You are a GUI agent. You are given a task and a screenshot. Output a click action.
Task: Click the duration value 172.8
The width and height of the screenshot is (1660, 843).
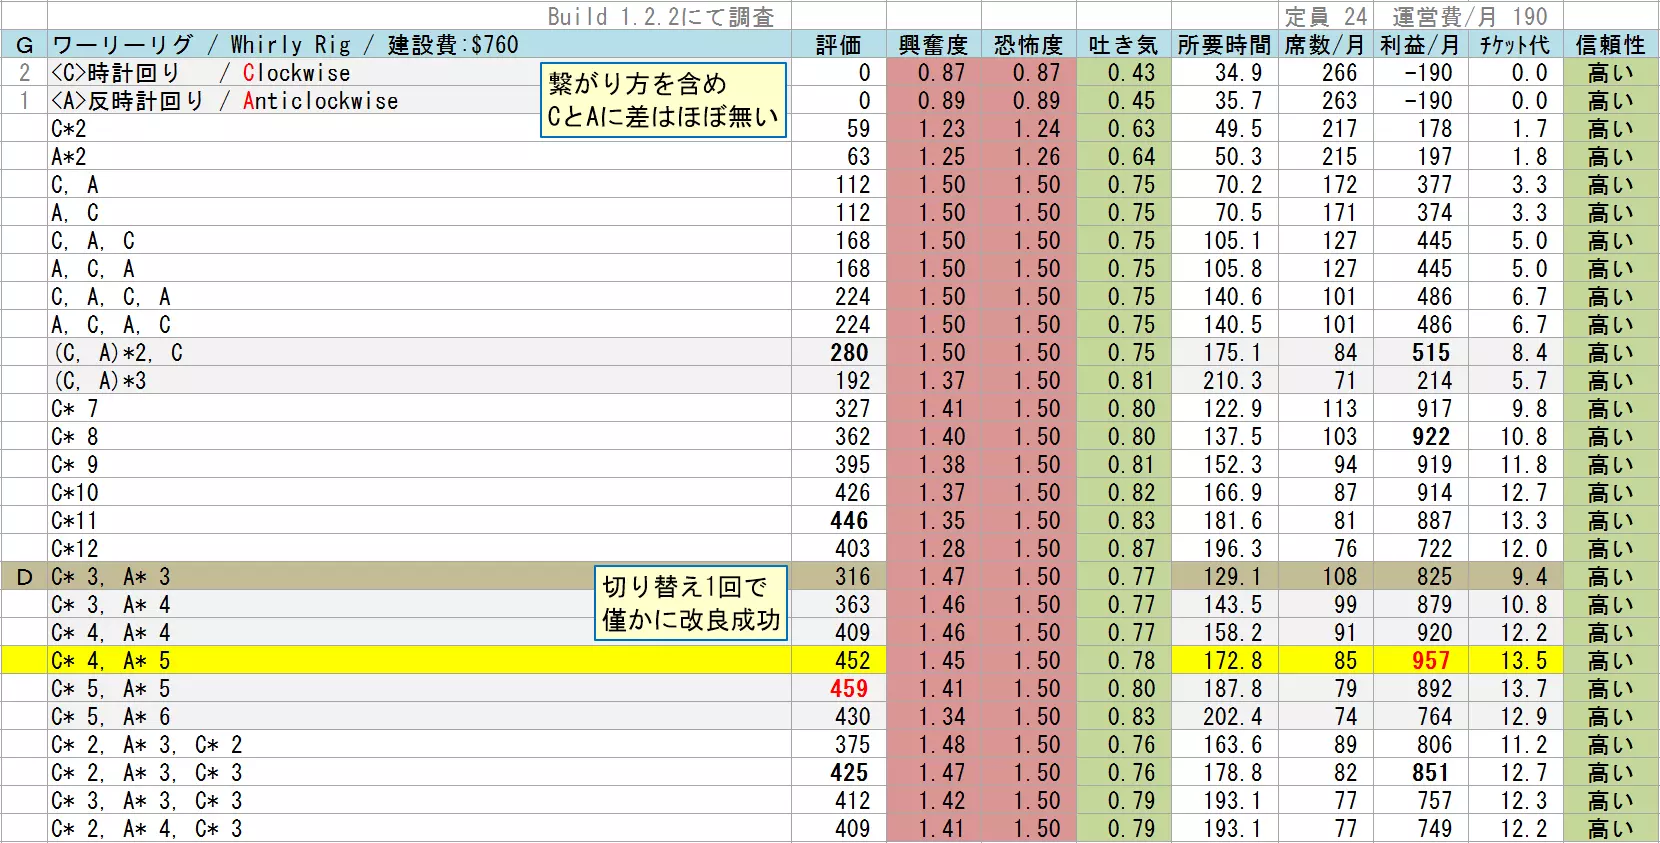(x=1233, y=661)
